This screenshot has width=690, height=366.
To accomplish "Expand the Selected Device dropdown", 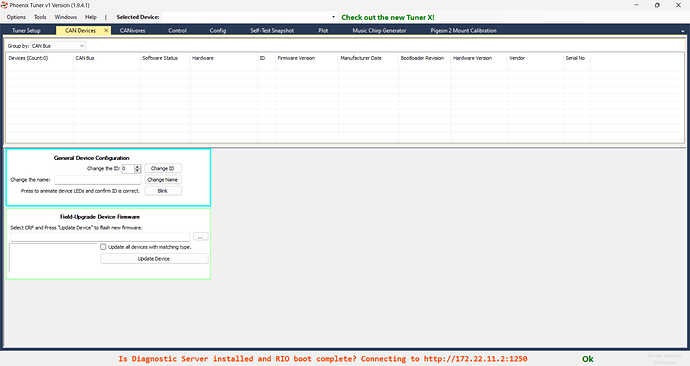I will coord(333,17).
